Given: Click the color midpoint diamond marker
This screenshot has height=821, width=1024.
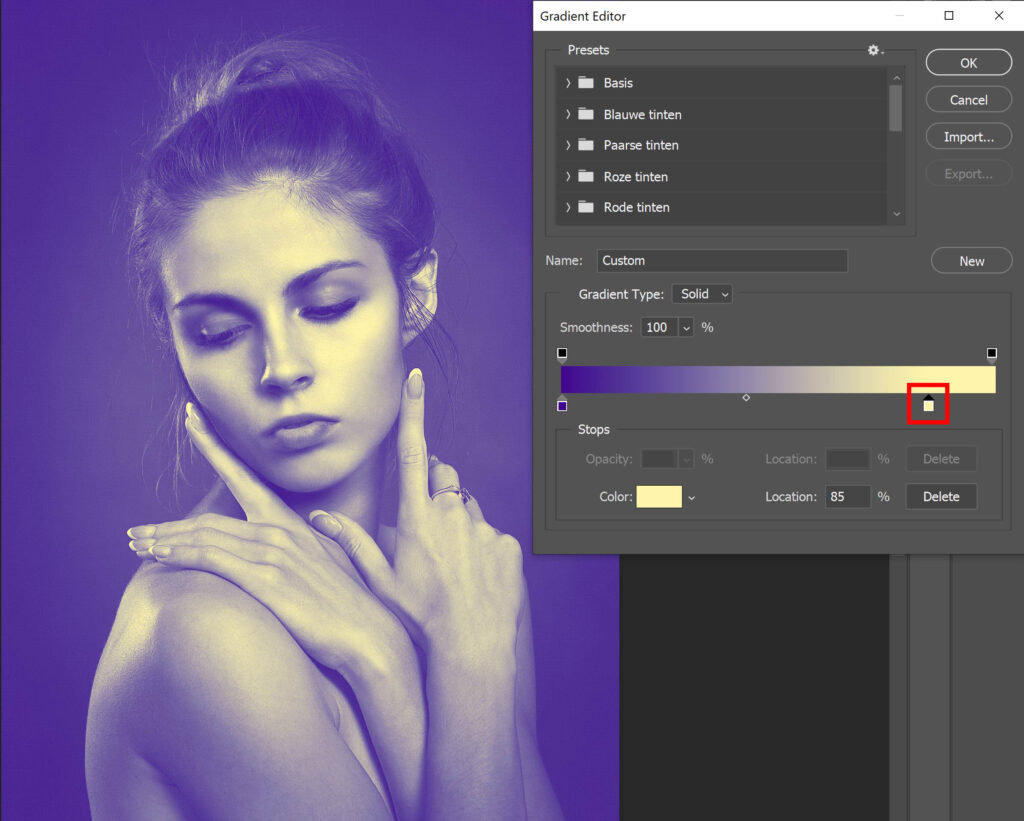Looking at the screenshot, I should coord(746,397).
